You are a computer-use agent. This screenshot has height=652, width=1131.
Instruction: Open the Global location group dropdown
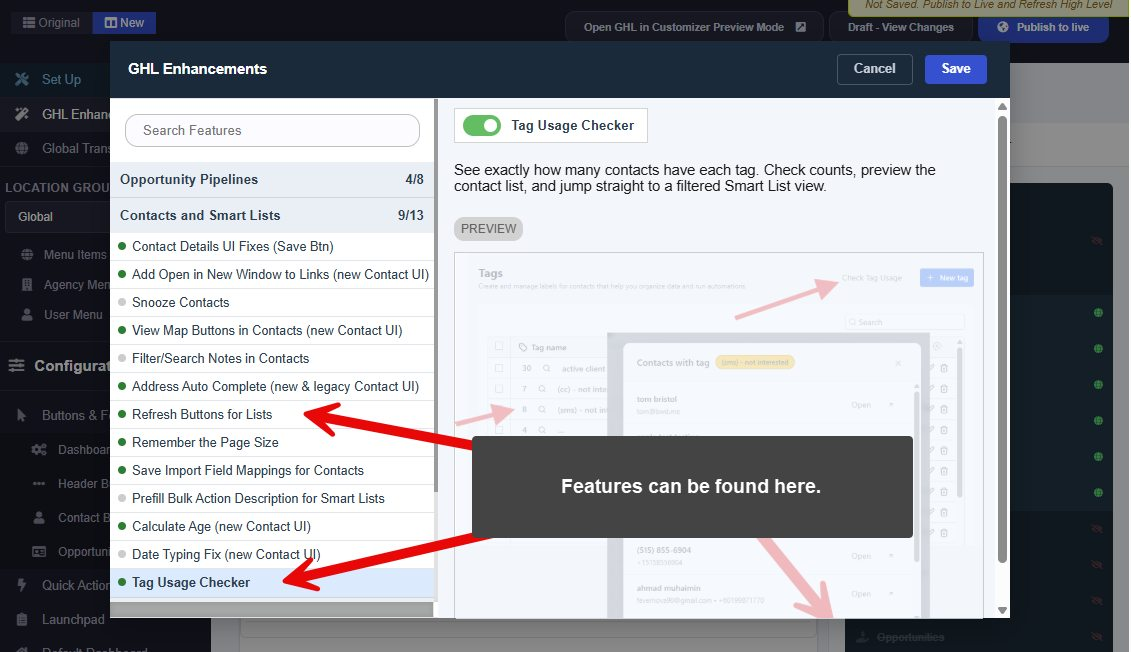click(x=58, y=217)
